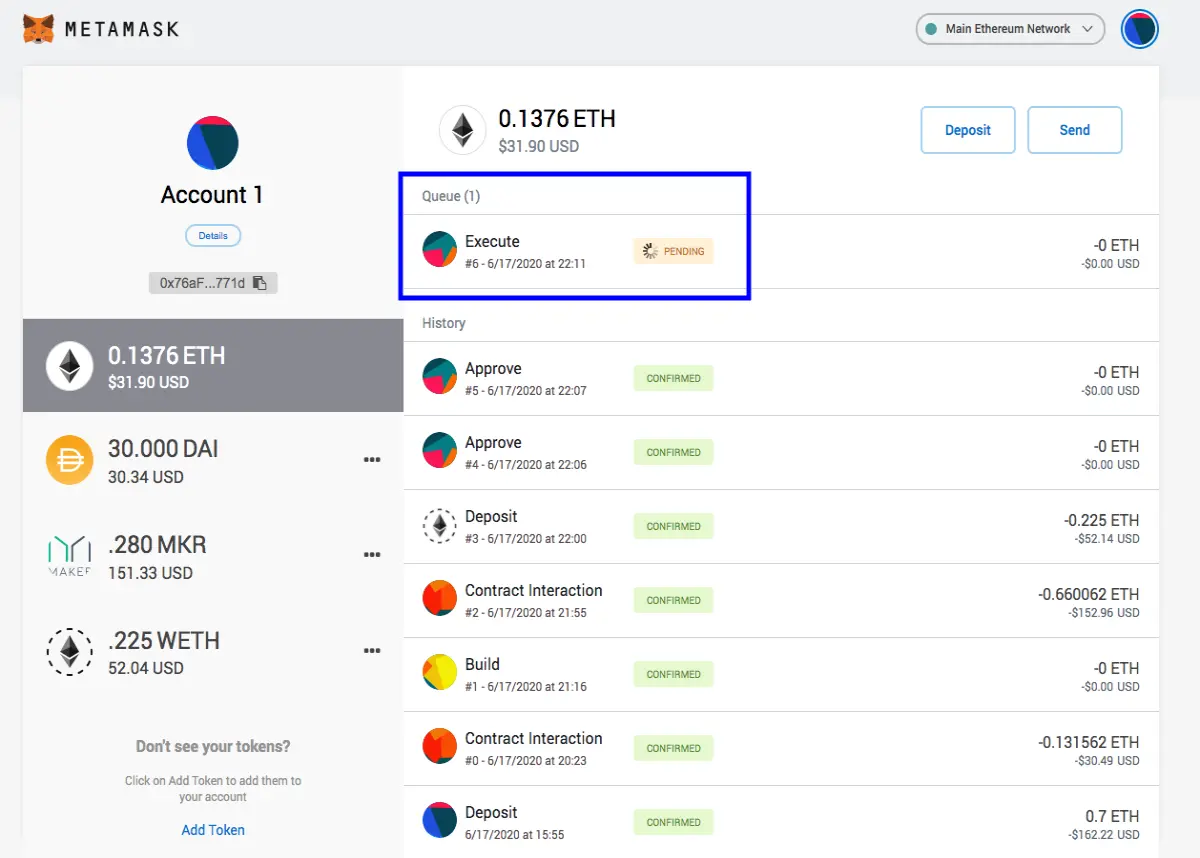This screenshot has width=1200, height=858.
Task: Click the identicon of Contract Interaction #0
Action: pyautogui.click(x=440, y=746)
